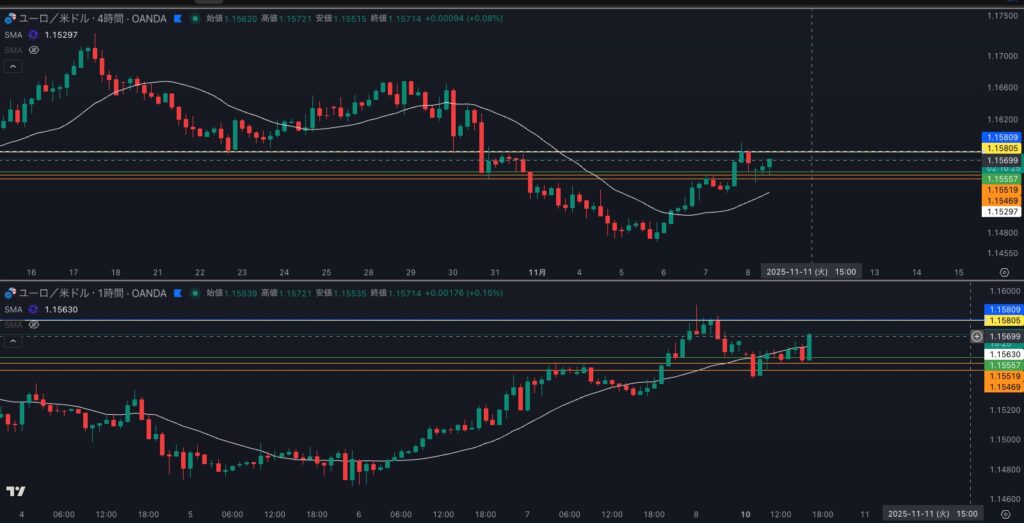Viewport: 1024px width, 523px height.
Task: Toggle visibility of hidden SMA on 4-hour chart
Action: (x=33, y=50)
